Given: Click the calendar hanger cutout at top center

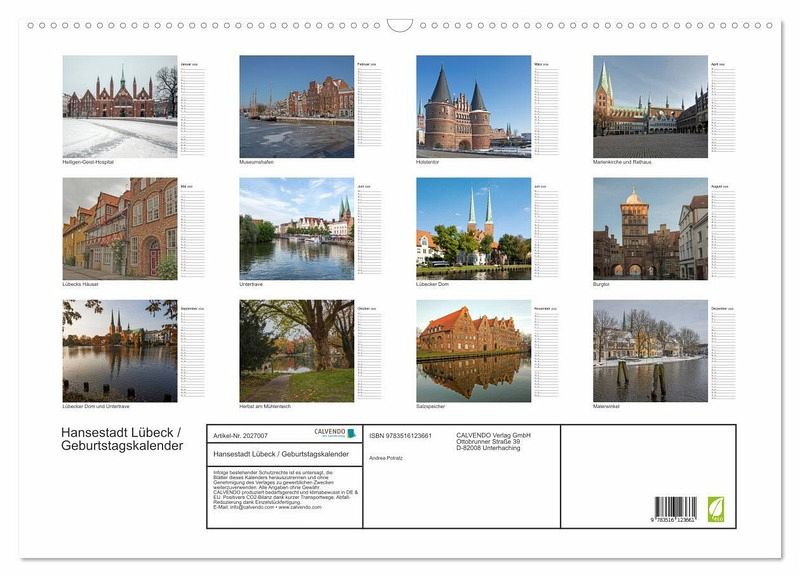Looking at the screenshot, I should [399, 25].
